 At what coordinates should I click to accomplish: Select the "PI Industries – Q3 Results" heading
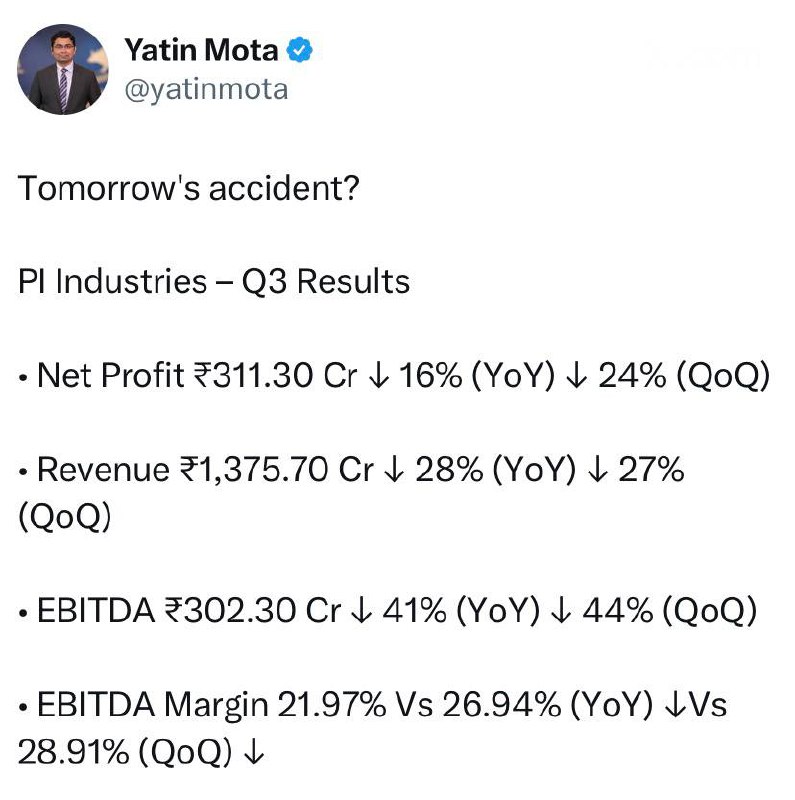(x=214, y=282)
